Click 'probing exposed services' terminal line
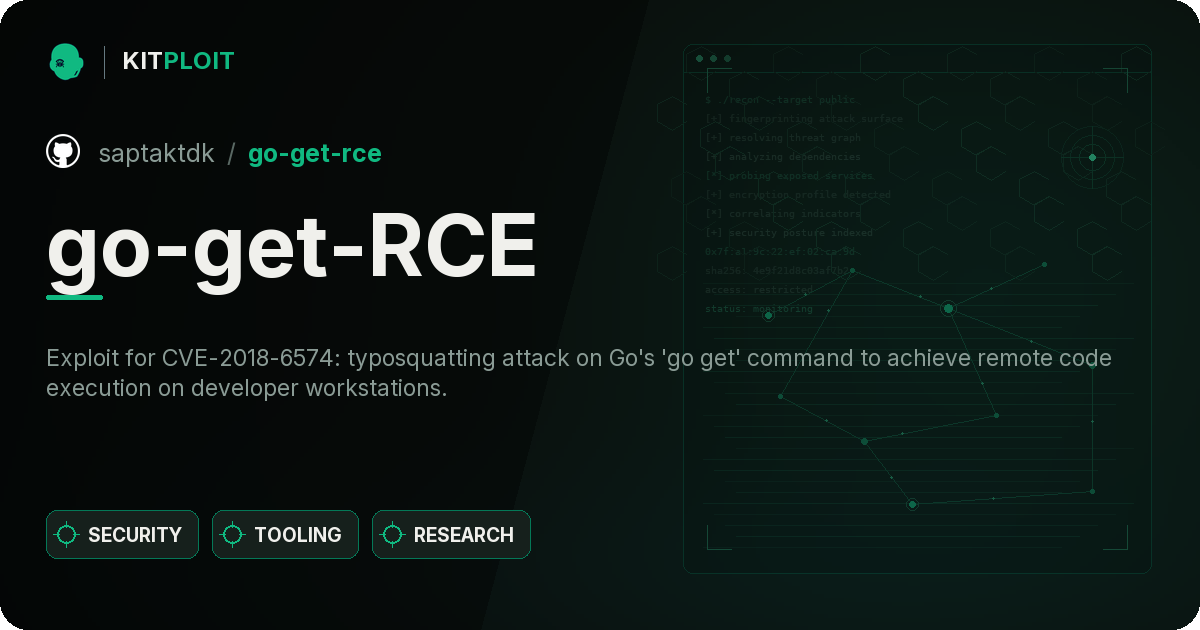The width and height of the screenshot is (1200, 630). pyautogui.click(x=790, y=175)
